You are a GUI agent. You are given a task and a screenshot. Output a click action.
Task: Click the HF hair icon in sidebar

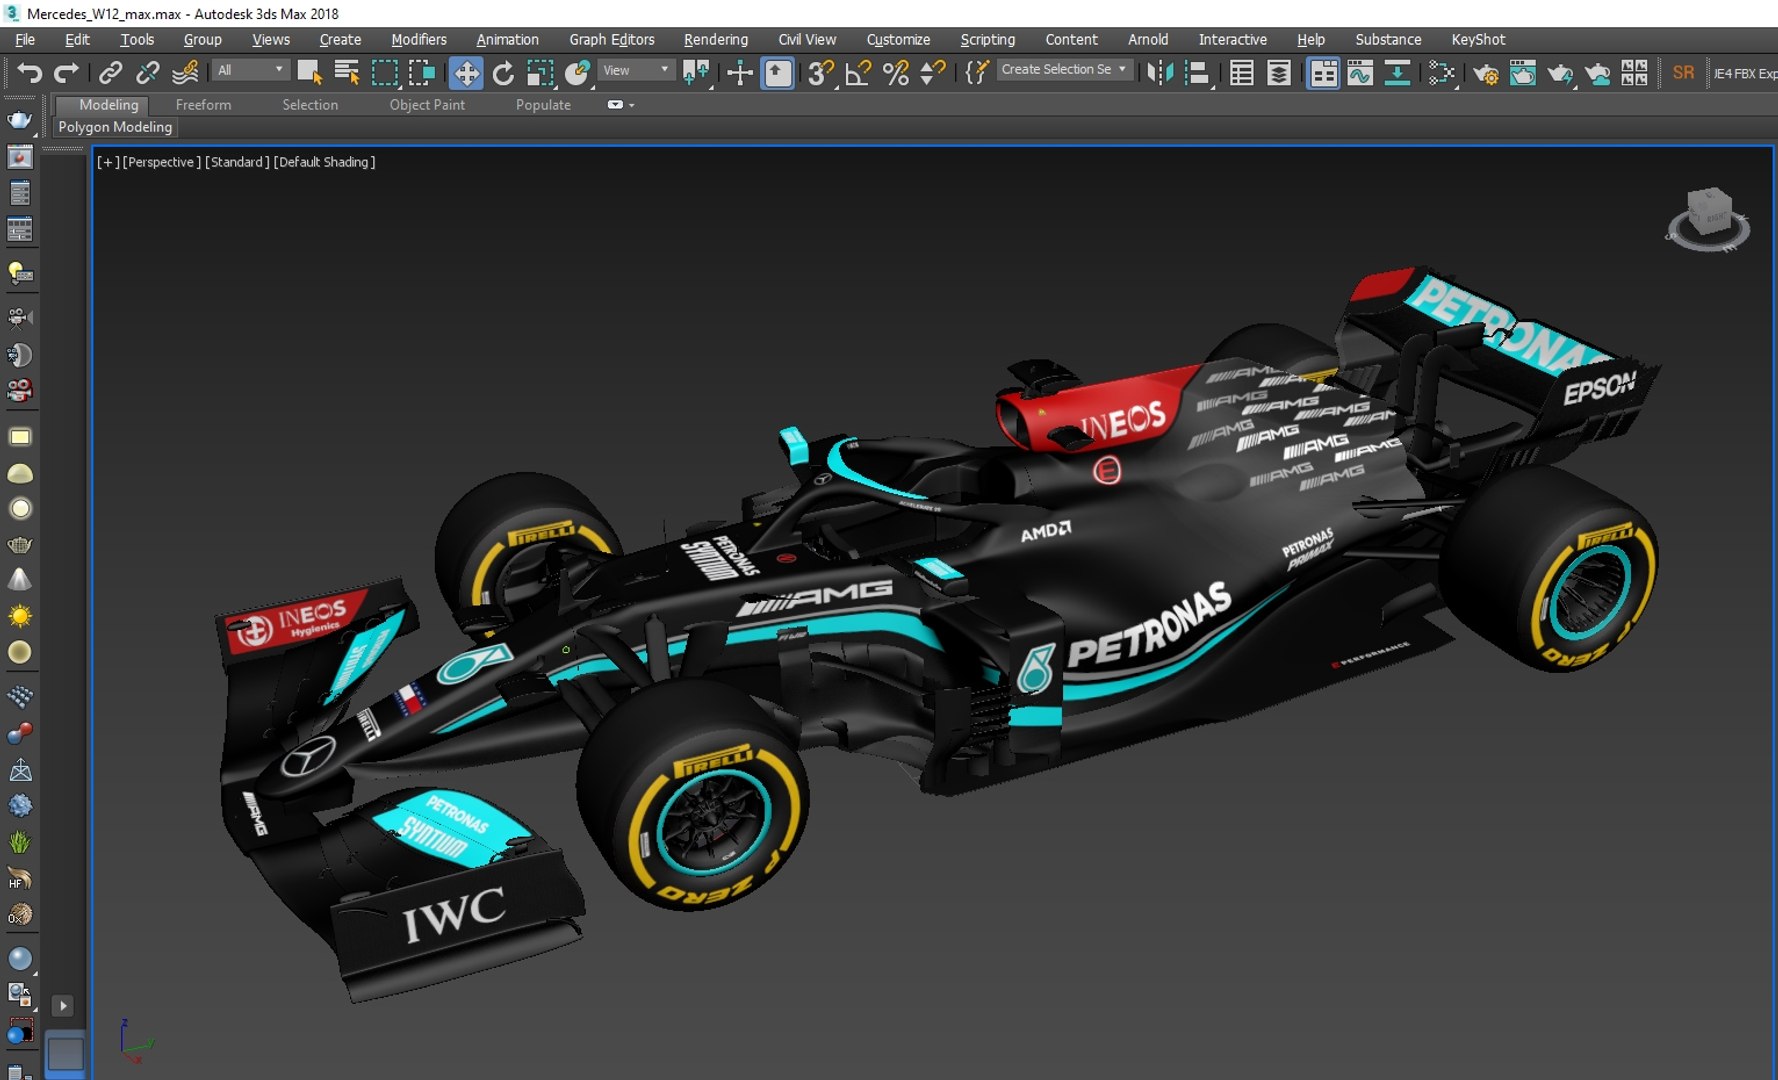pos(19,879)
